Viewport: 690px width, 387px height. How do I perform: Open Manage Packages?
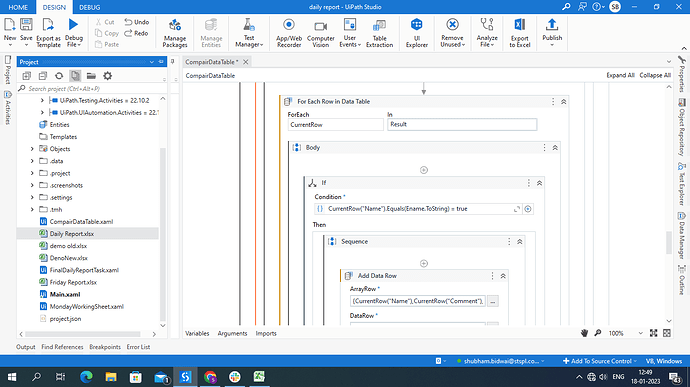click(x=175, y=33)
